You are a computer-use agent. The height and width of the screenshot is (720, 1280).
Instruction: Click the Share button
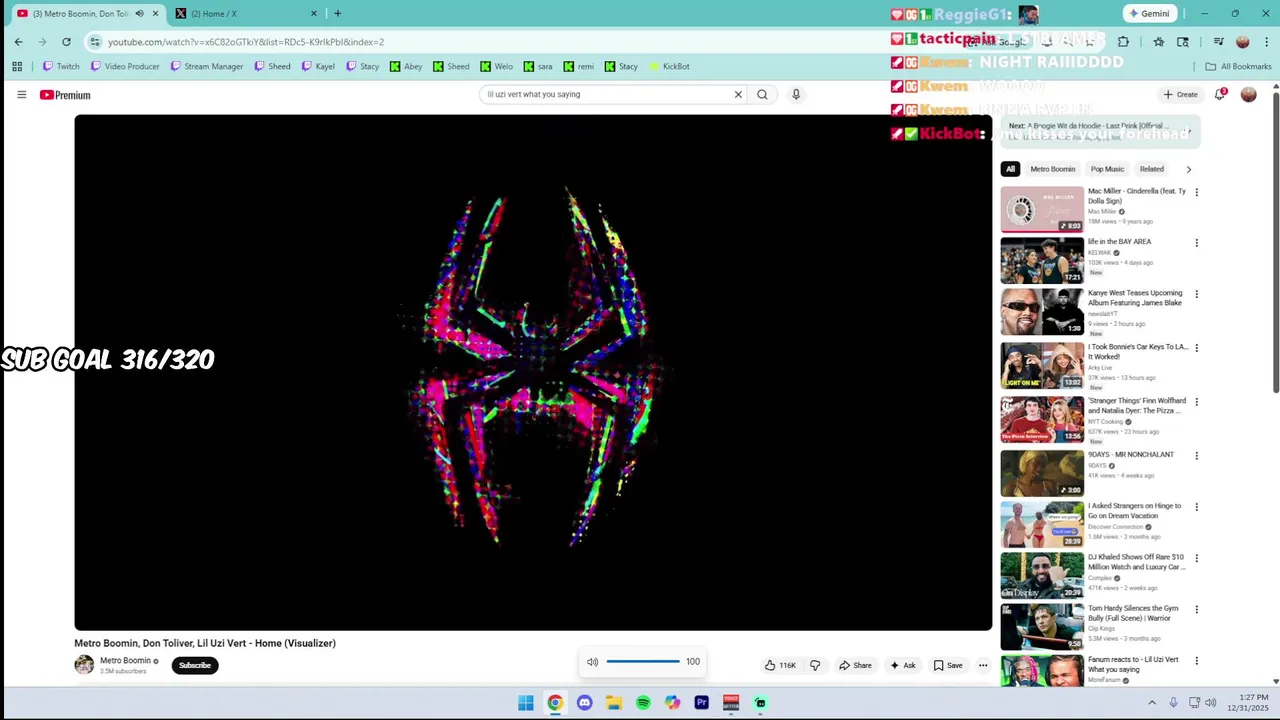pos(855,665)
